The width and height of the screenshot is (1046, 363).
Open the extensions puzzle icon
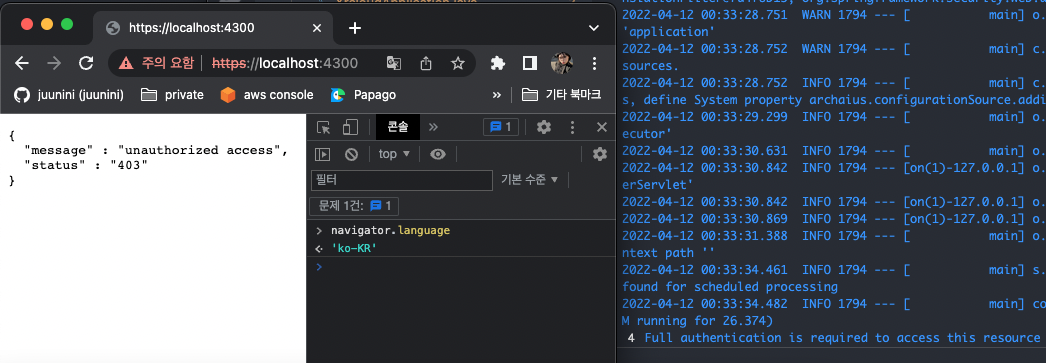tap(498, 63)
